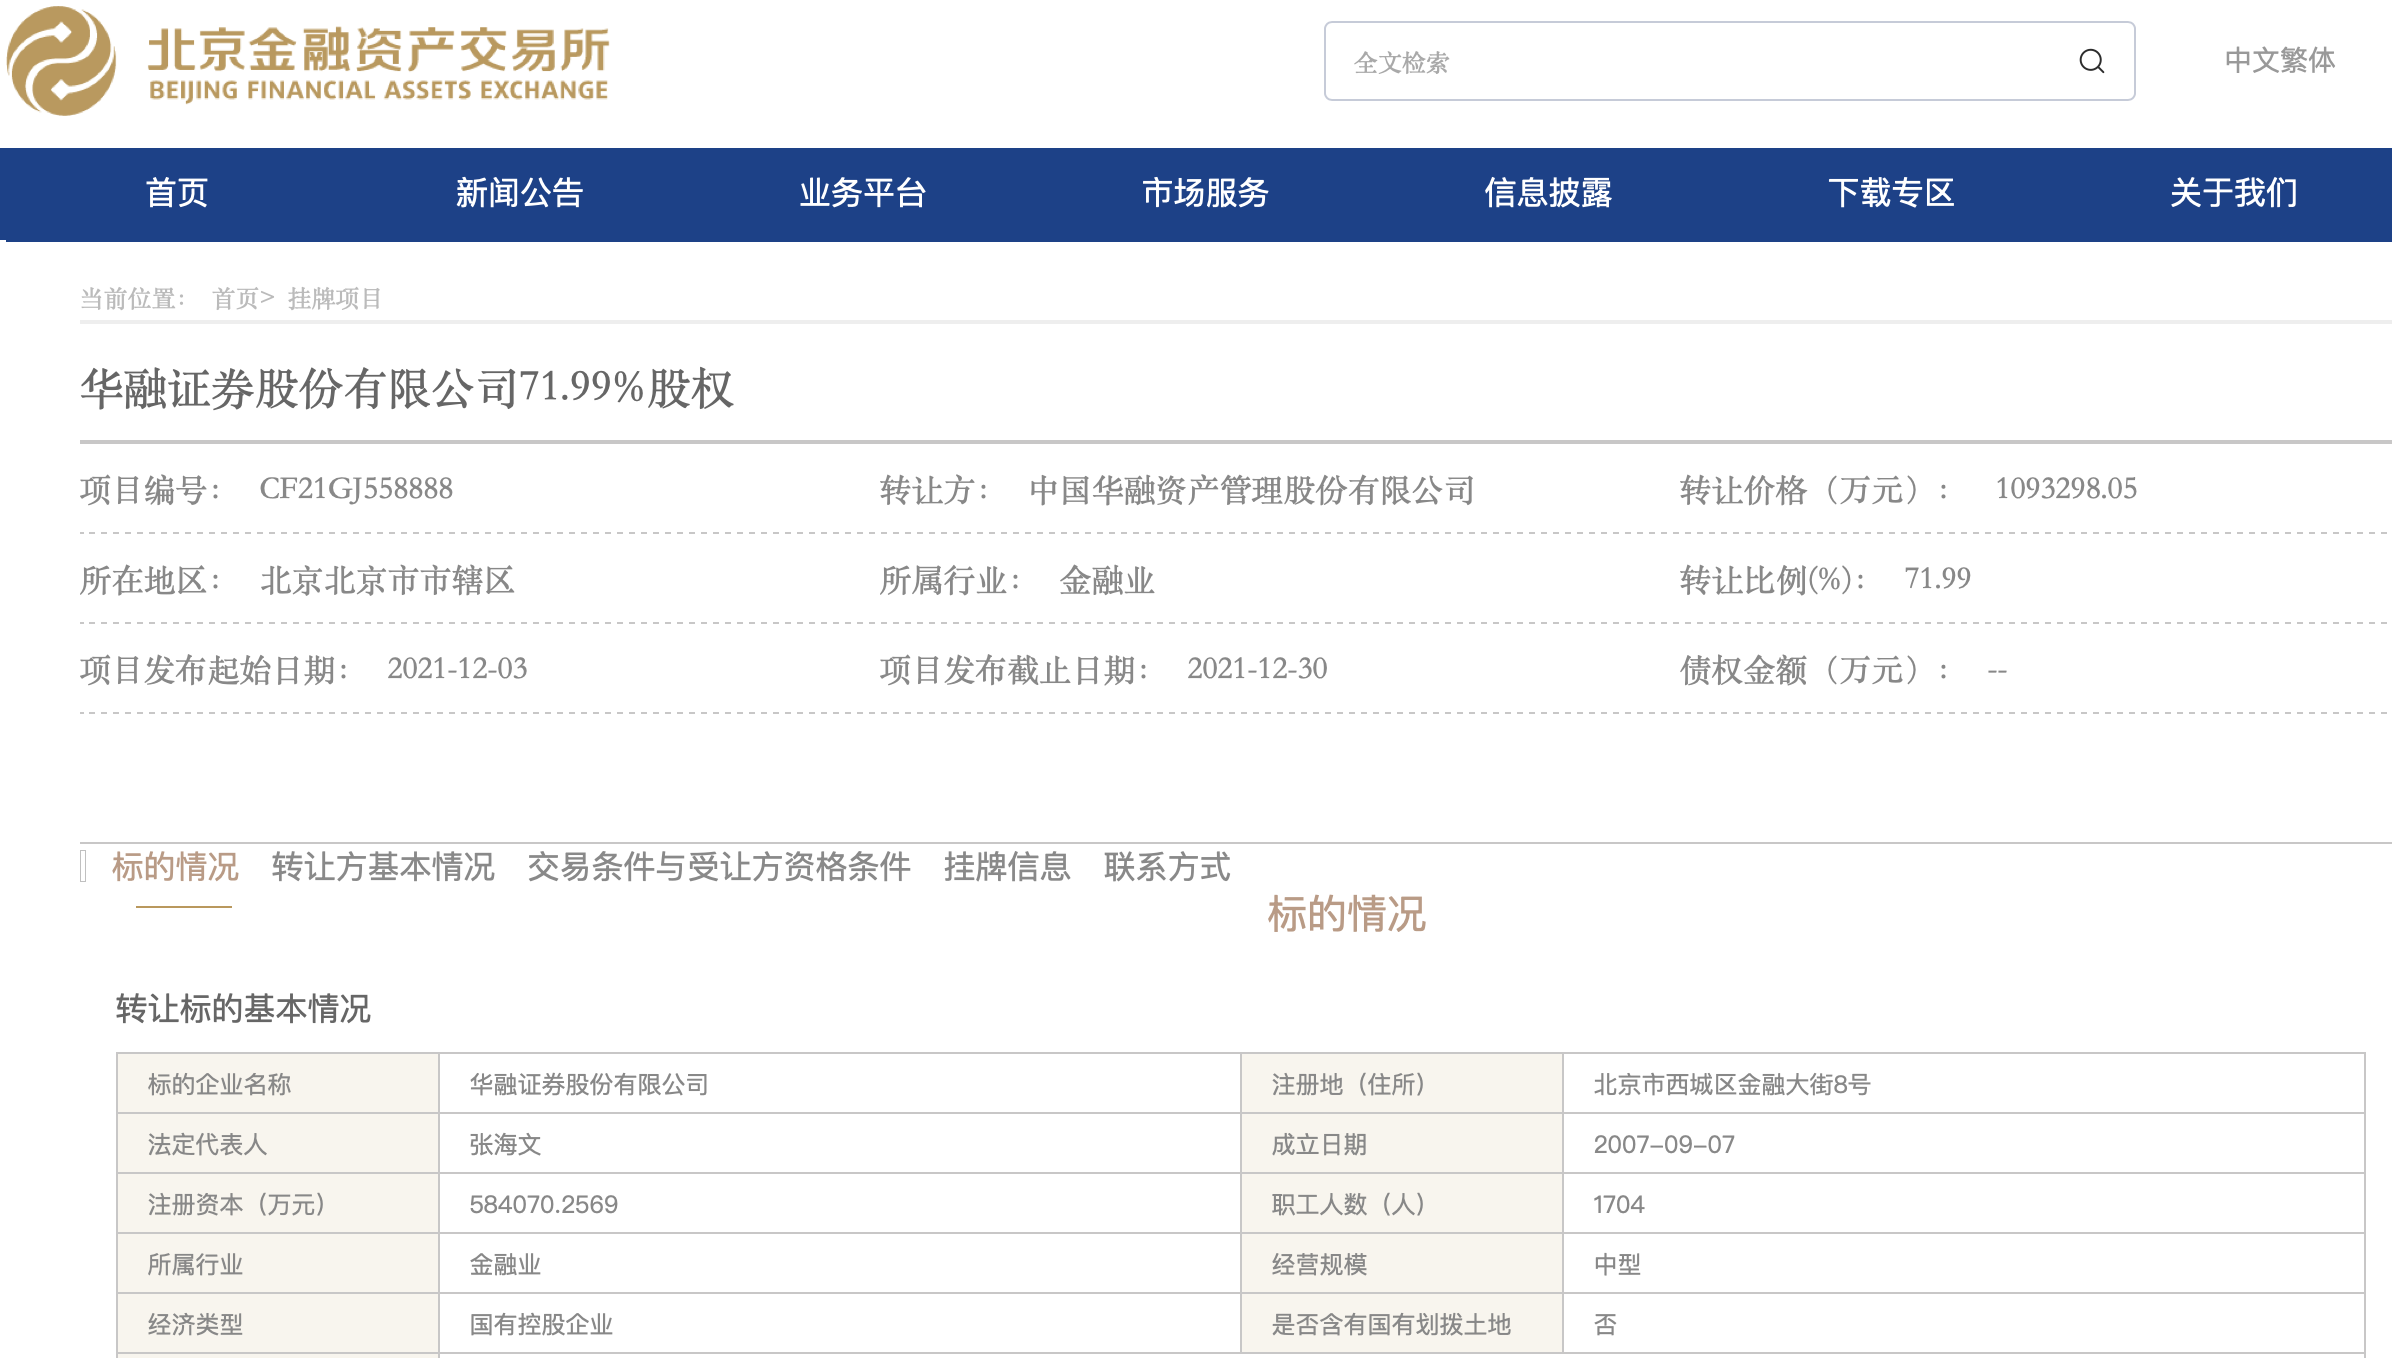The image size is (2392, 1358).
Task: Switch language to 中文繁体
Action: (2279, 60)
